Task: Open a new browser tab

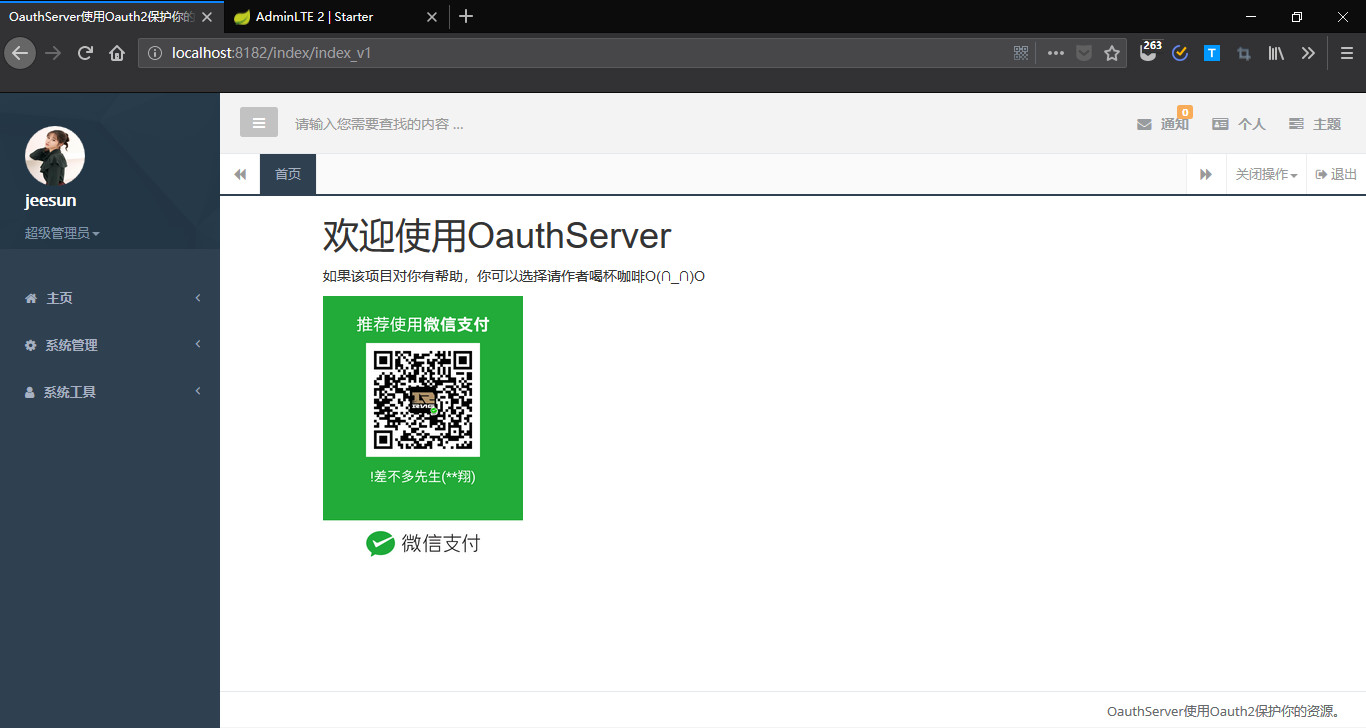Action: pyautogui.click(x=466, y=16)
